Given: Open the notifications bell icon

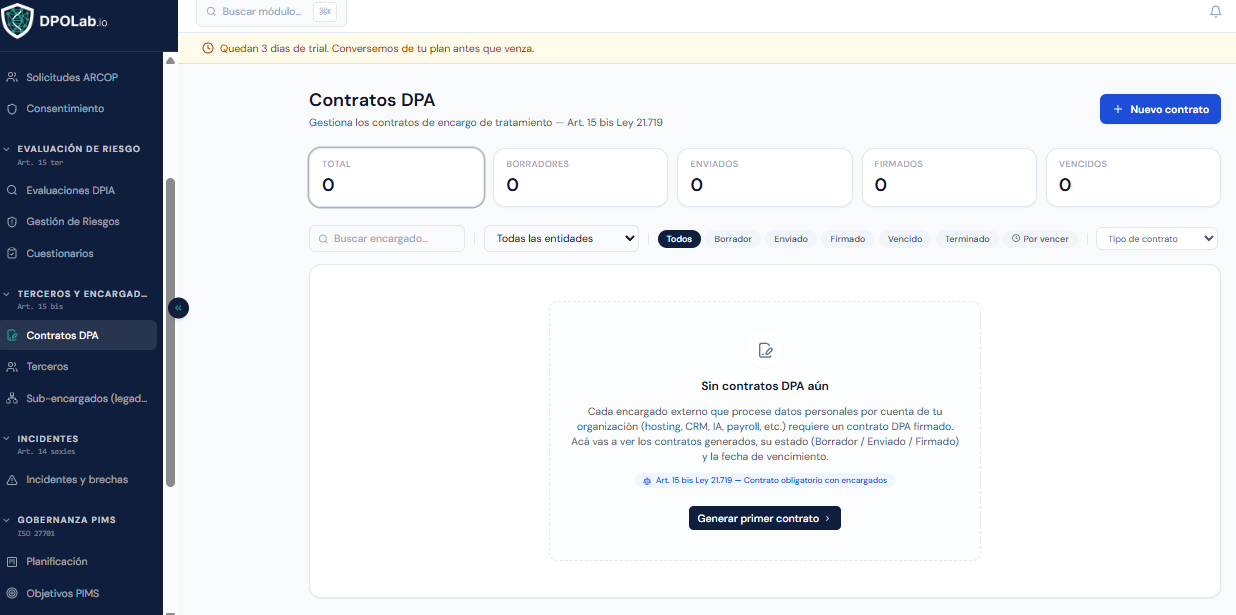Looking at the screenshot, I should [1216, 12].
